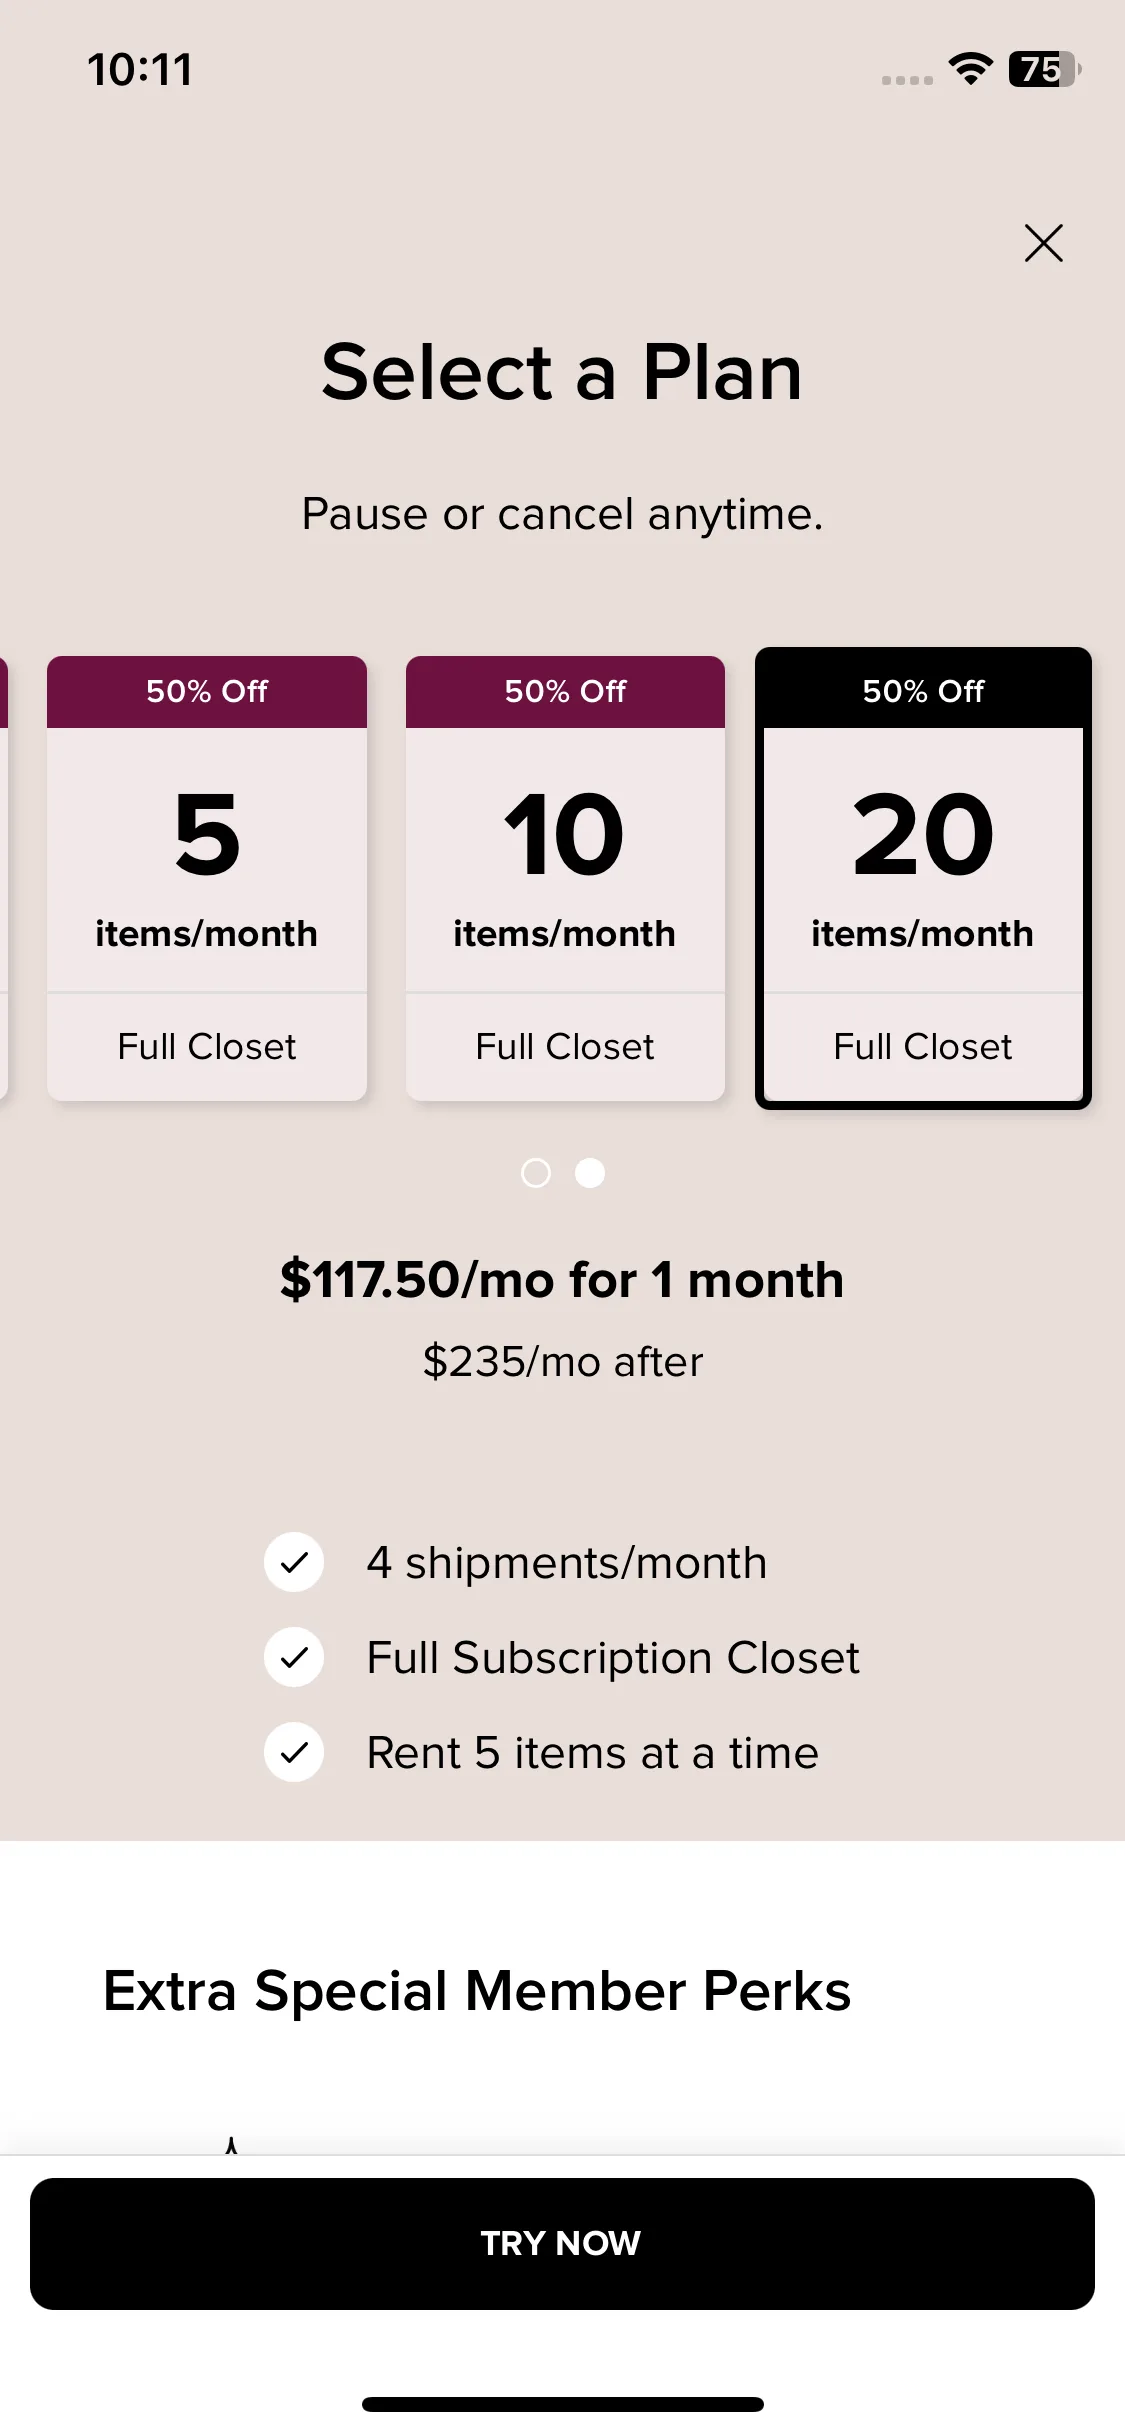
Task: Select the 20 items/month plan card
Action: pos(923,878)
